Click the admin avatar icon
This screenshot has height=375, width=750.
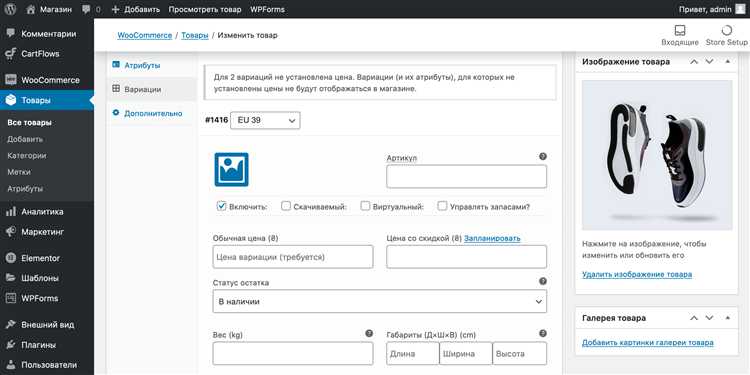[x=740, y=9]
